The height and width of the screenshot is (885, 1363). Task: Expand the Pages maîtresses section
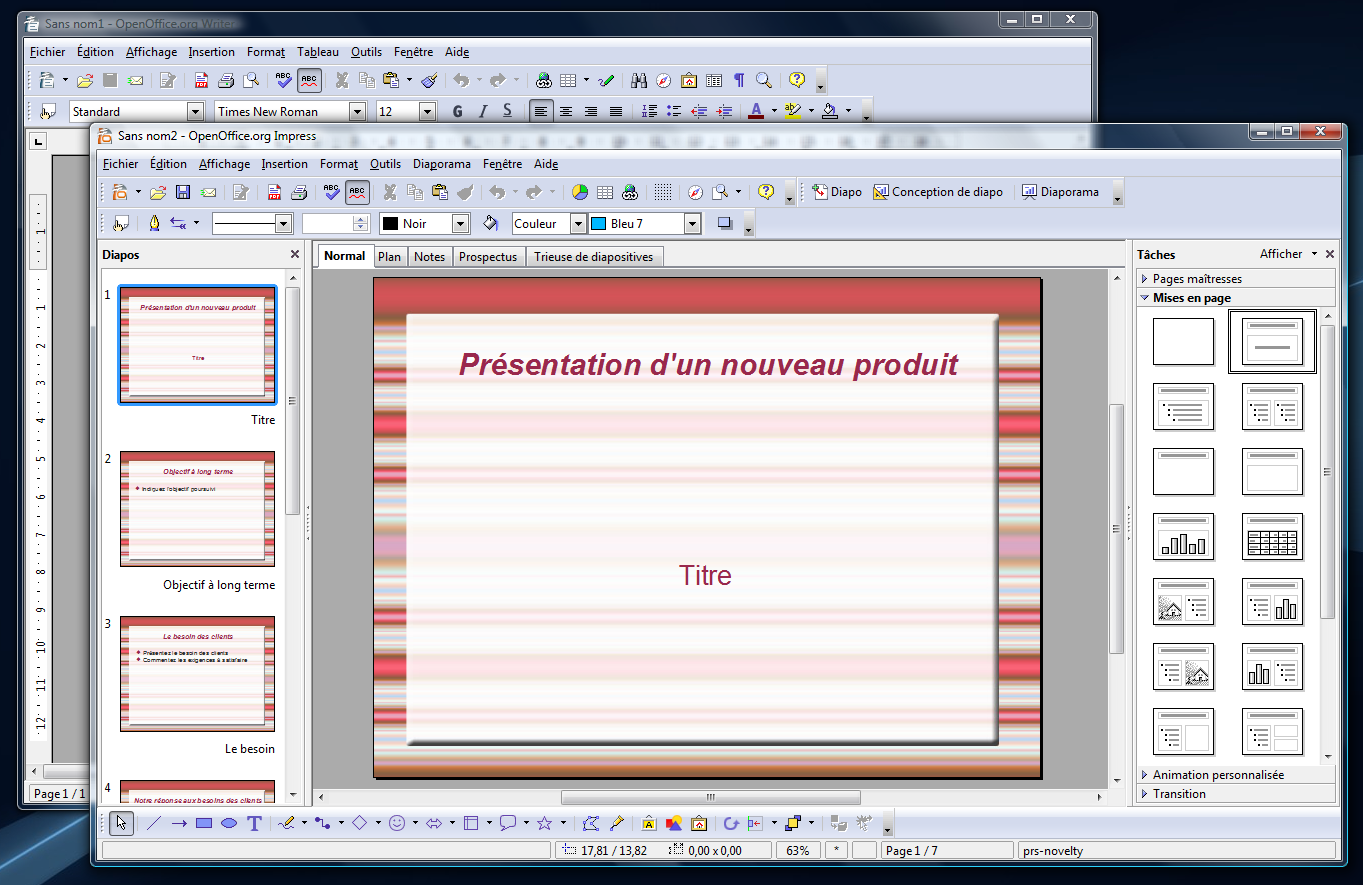pos(1197,279)
